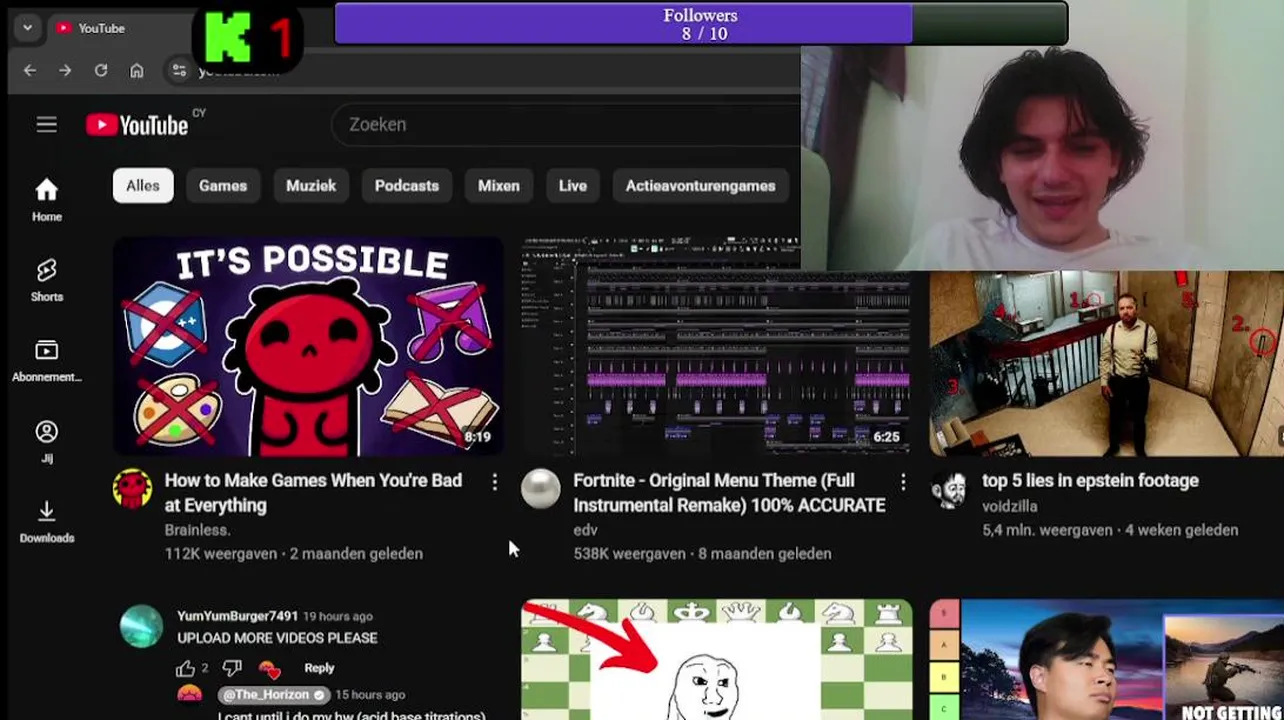
Task: Open Abonnementen in the sidebar
Action: (x=47, y=361)
